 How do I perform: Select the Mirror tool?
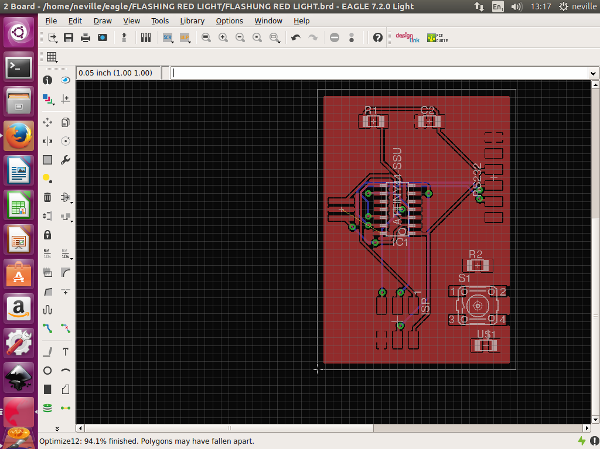tap(48, 141)
